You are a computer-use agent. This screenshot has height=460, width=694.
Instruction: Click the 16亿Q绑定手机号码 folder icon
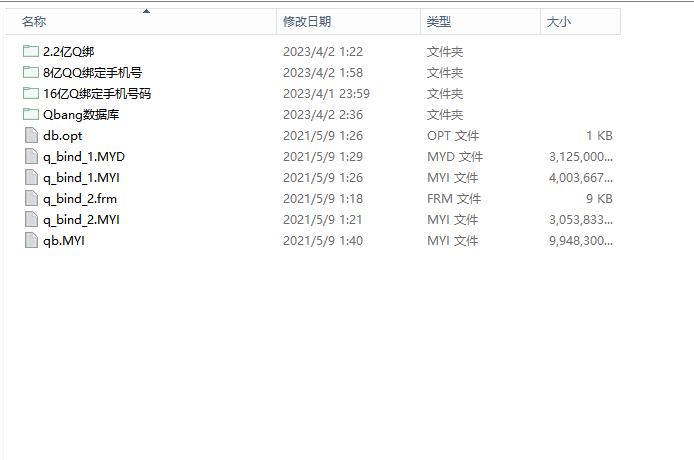(31, 93)
